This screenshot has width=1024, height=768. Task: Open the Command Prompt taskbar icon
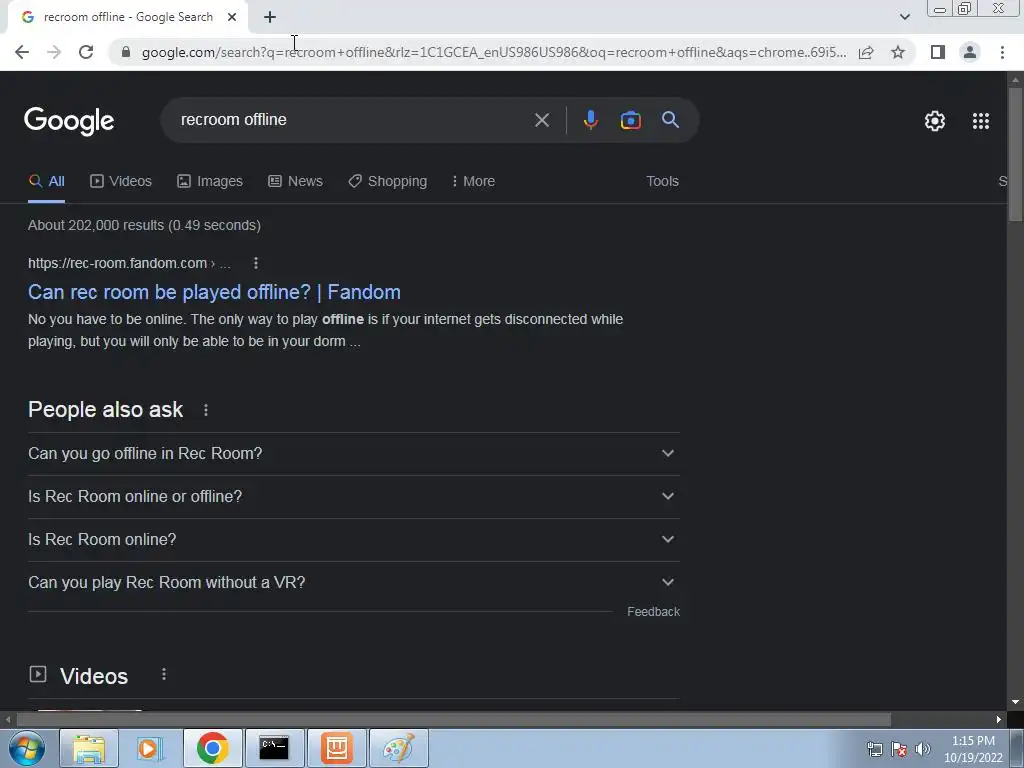click(x=274, y=748)
